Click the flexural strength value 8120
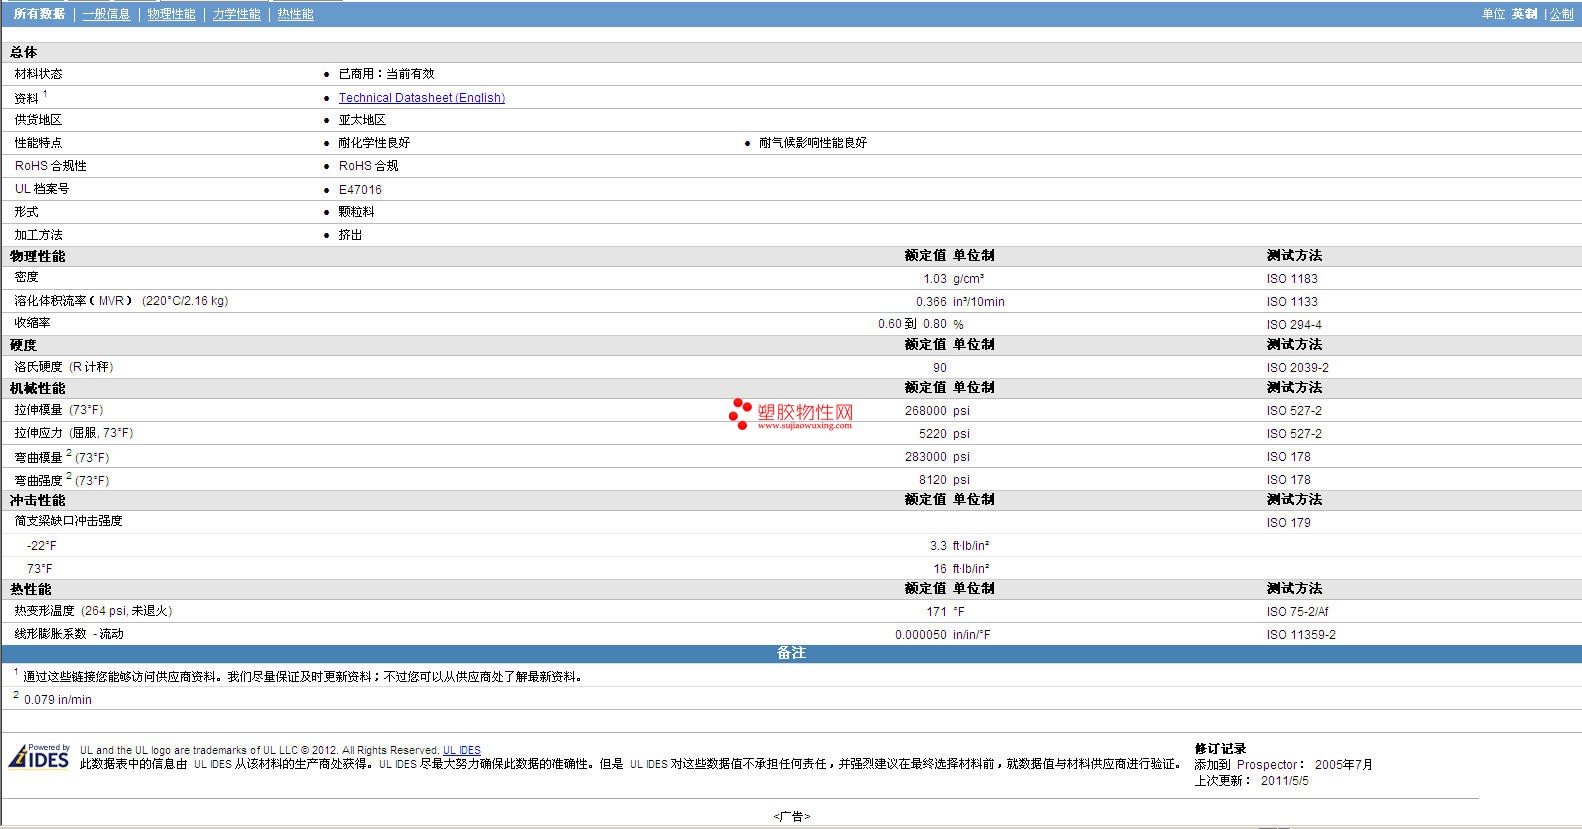 click(x=933, y=480)
